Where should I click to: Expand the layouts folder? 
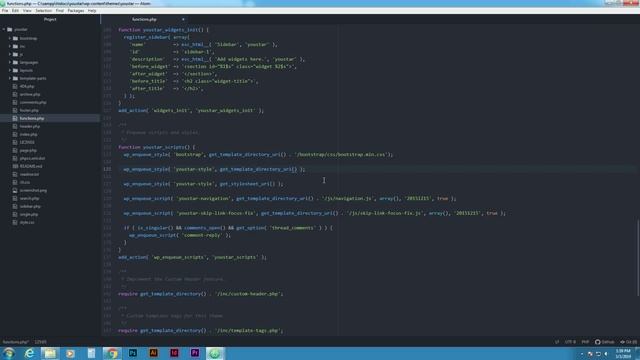point(10,70)
